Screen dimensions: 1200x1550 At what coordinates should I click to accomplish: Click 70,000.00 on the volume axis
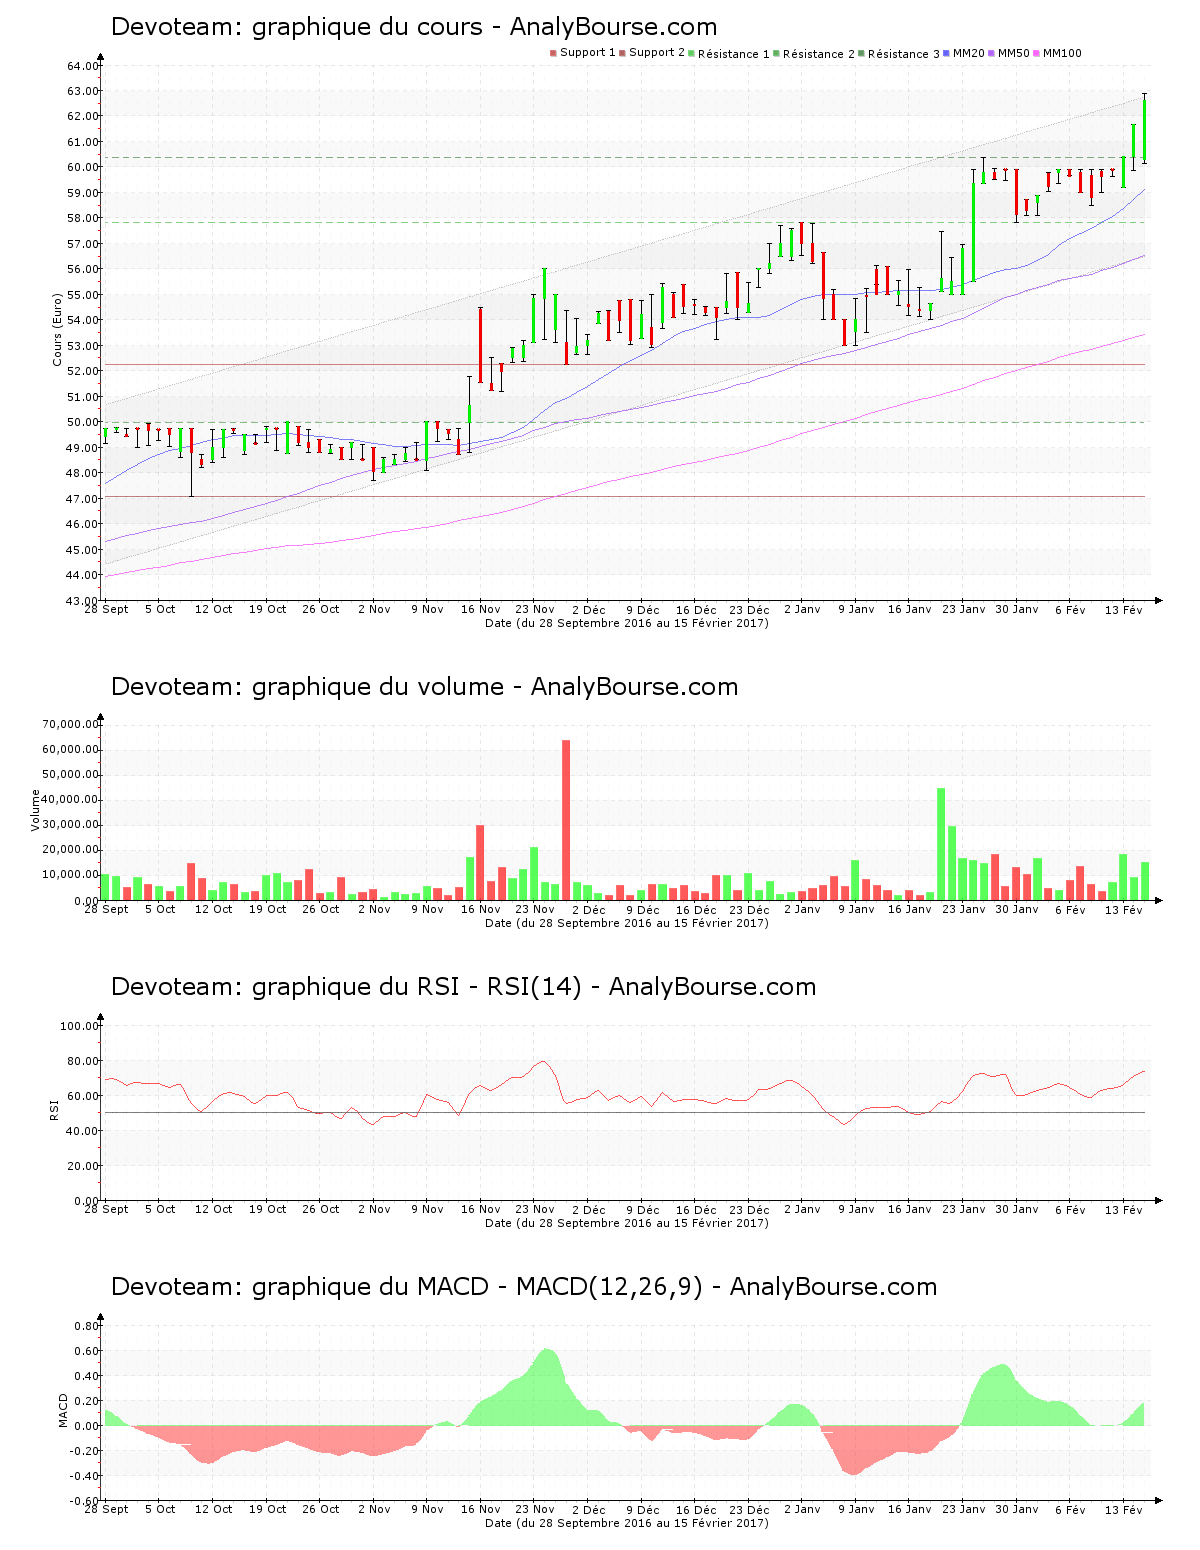pyautogui.click(x=70, y=725)
